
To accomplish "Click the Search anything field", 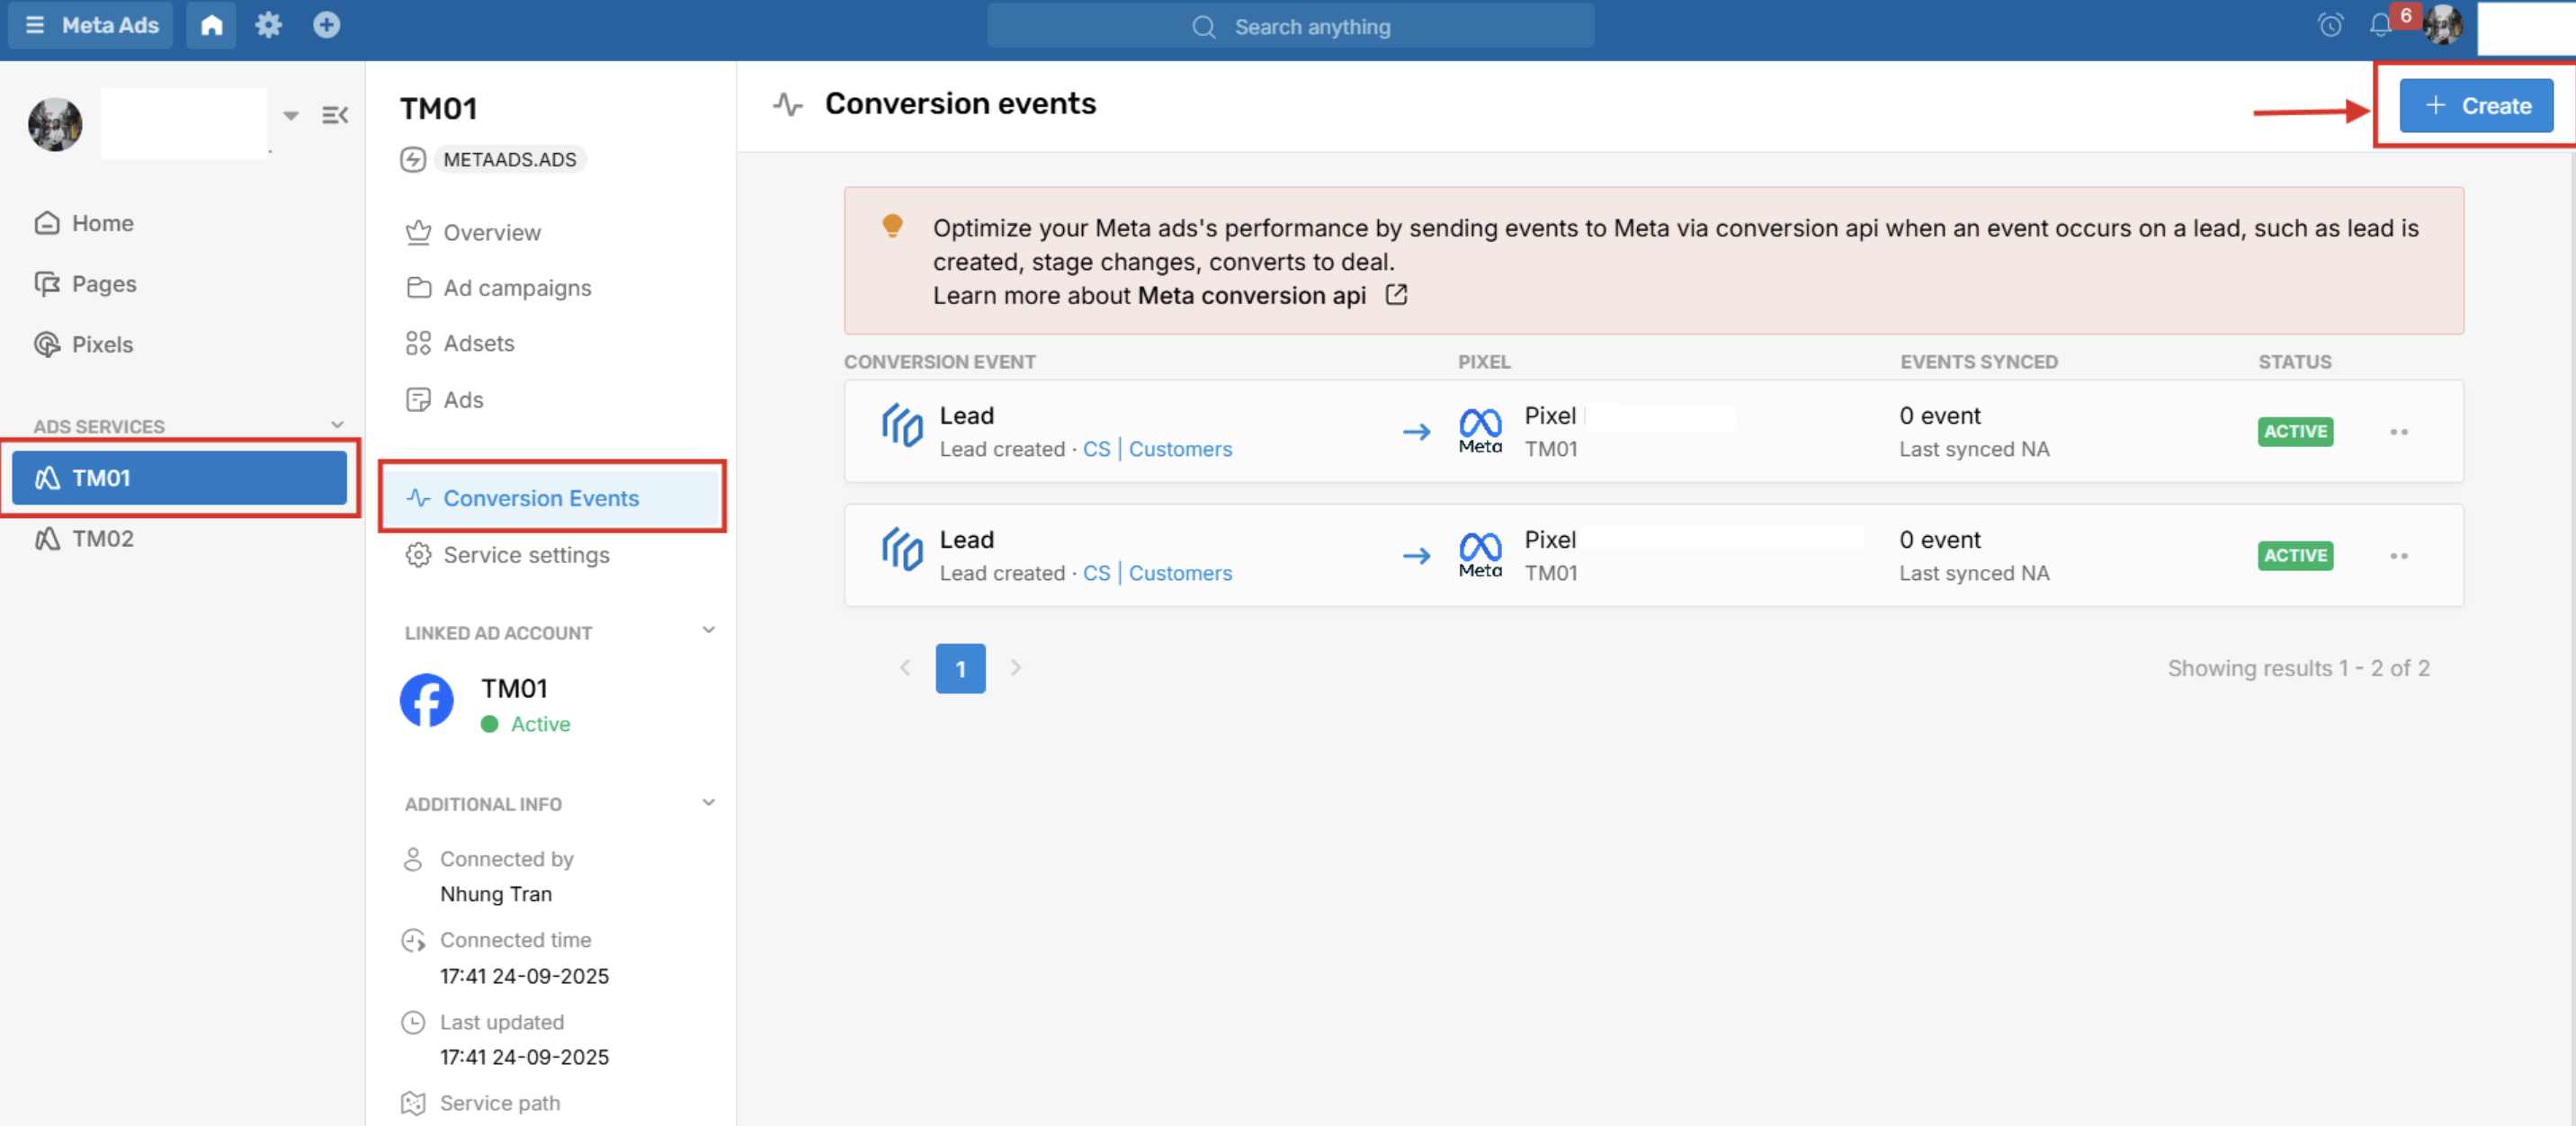I will (1290, 26).
